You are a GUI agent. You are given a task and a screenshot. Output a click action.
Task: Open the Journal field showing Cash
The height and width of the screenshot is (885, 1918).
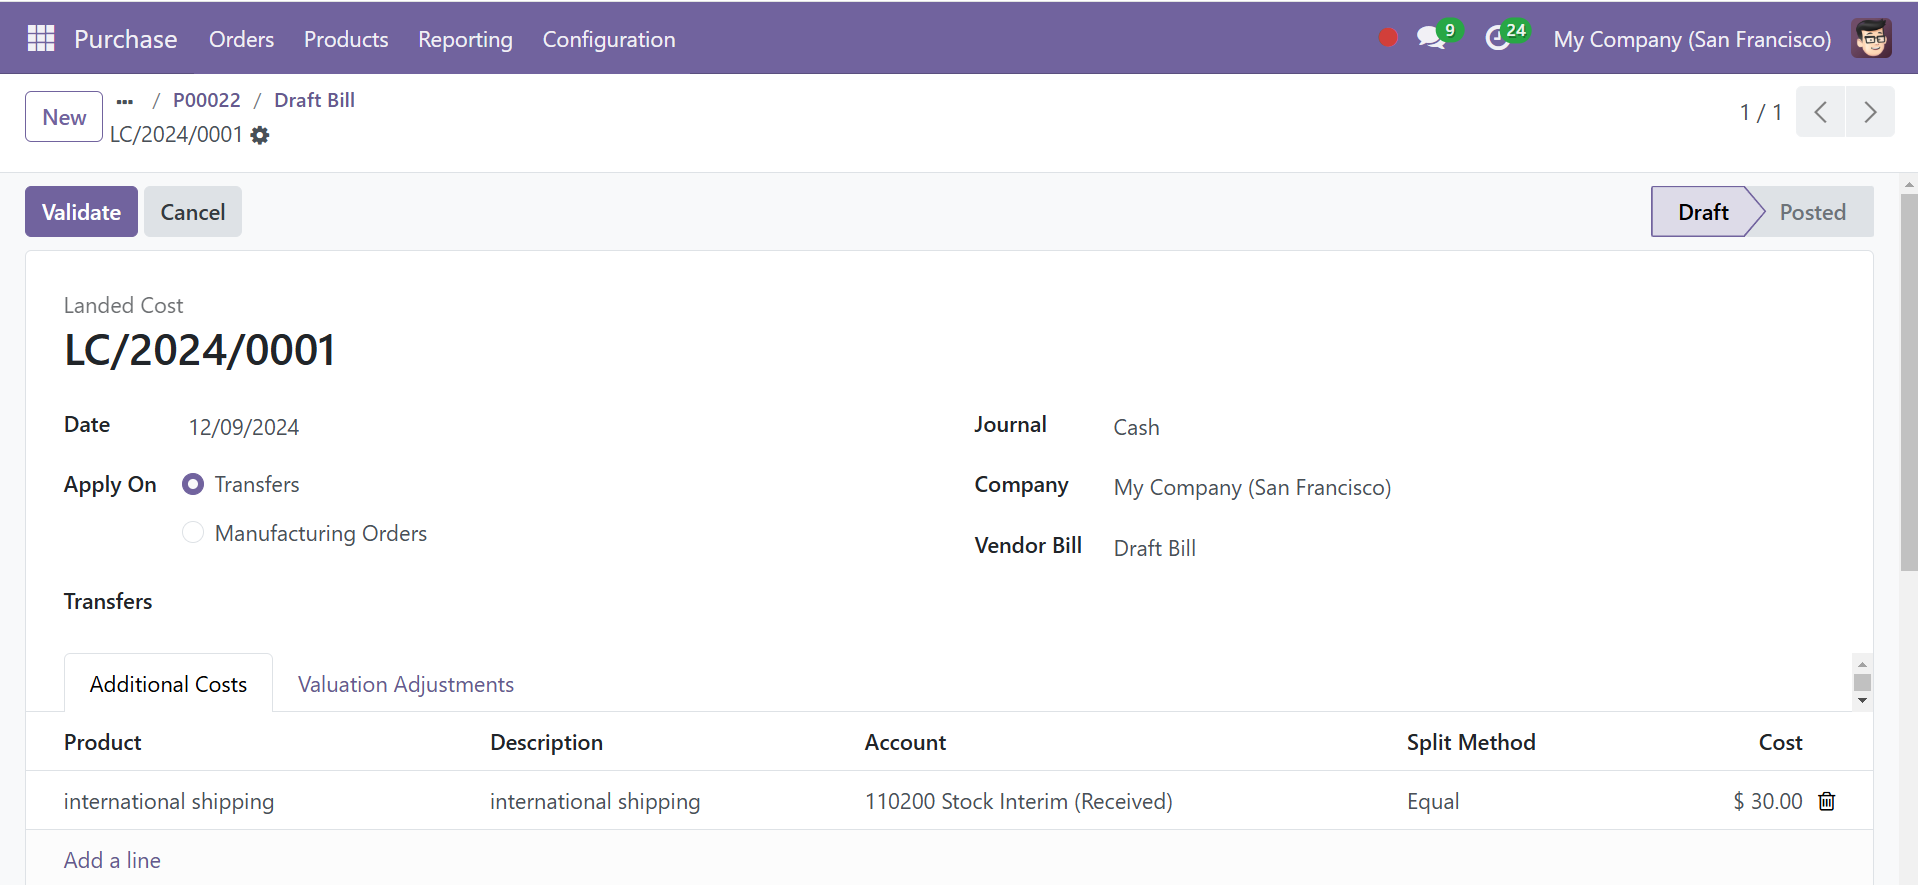1136,428
